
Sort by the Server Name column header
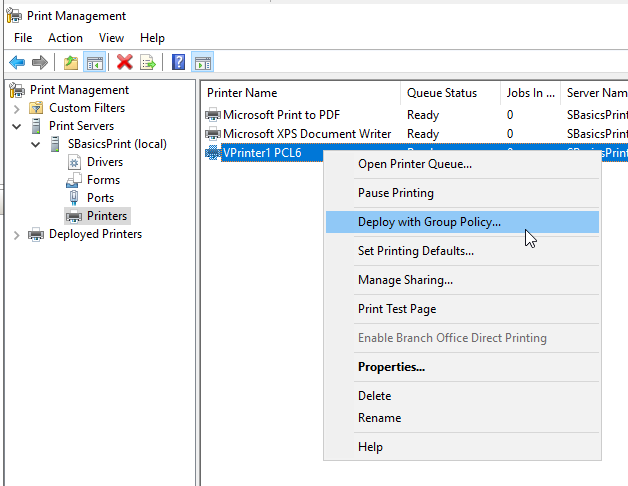[x=594, y=93]
